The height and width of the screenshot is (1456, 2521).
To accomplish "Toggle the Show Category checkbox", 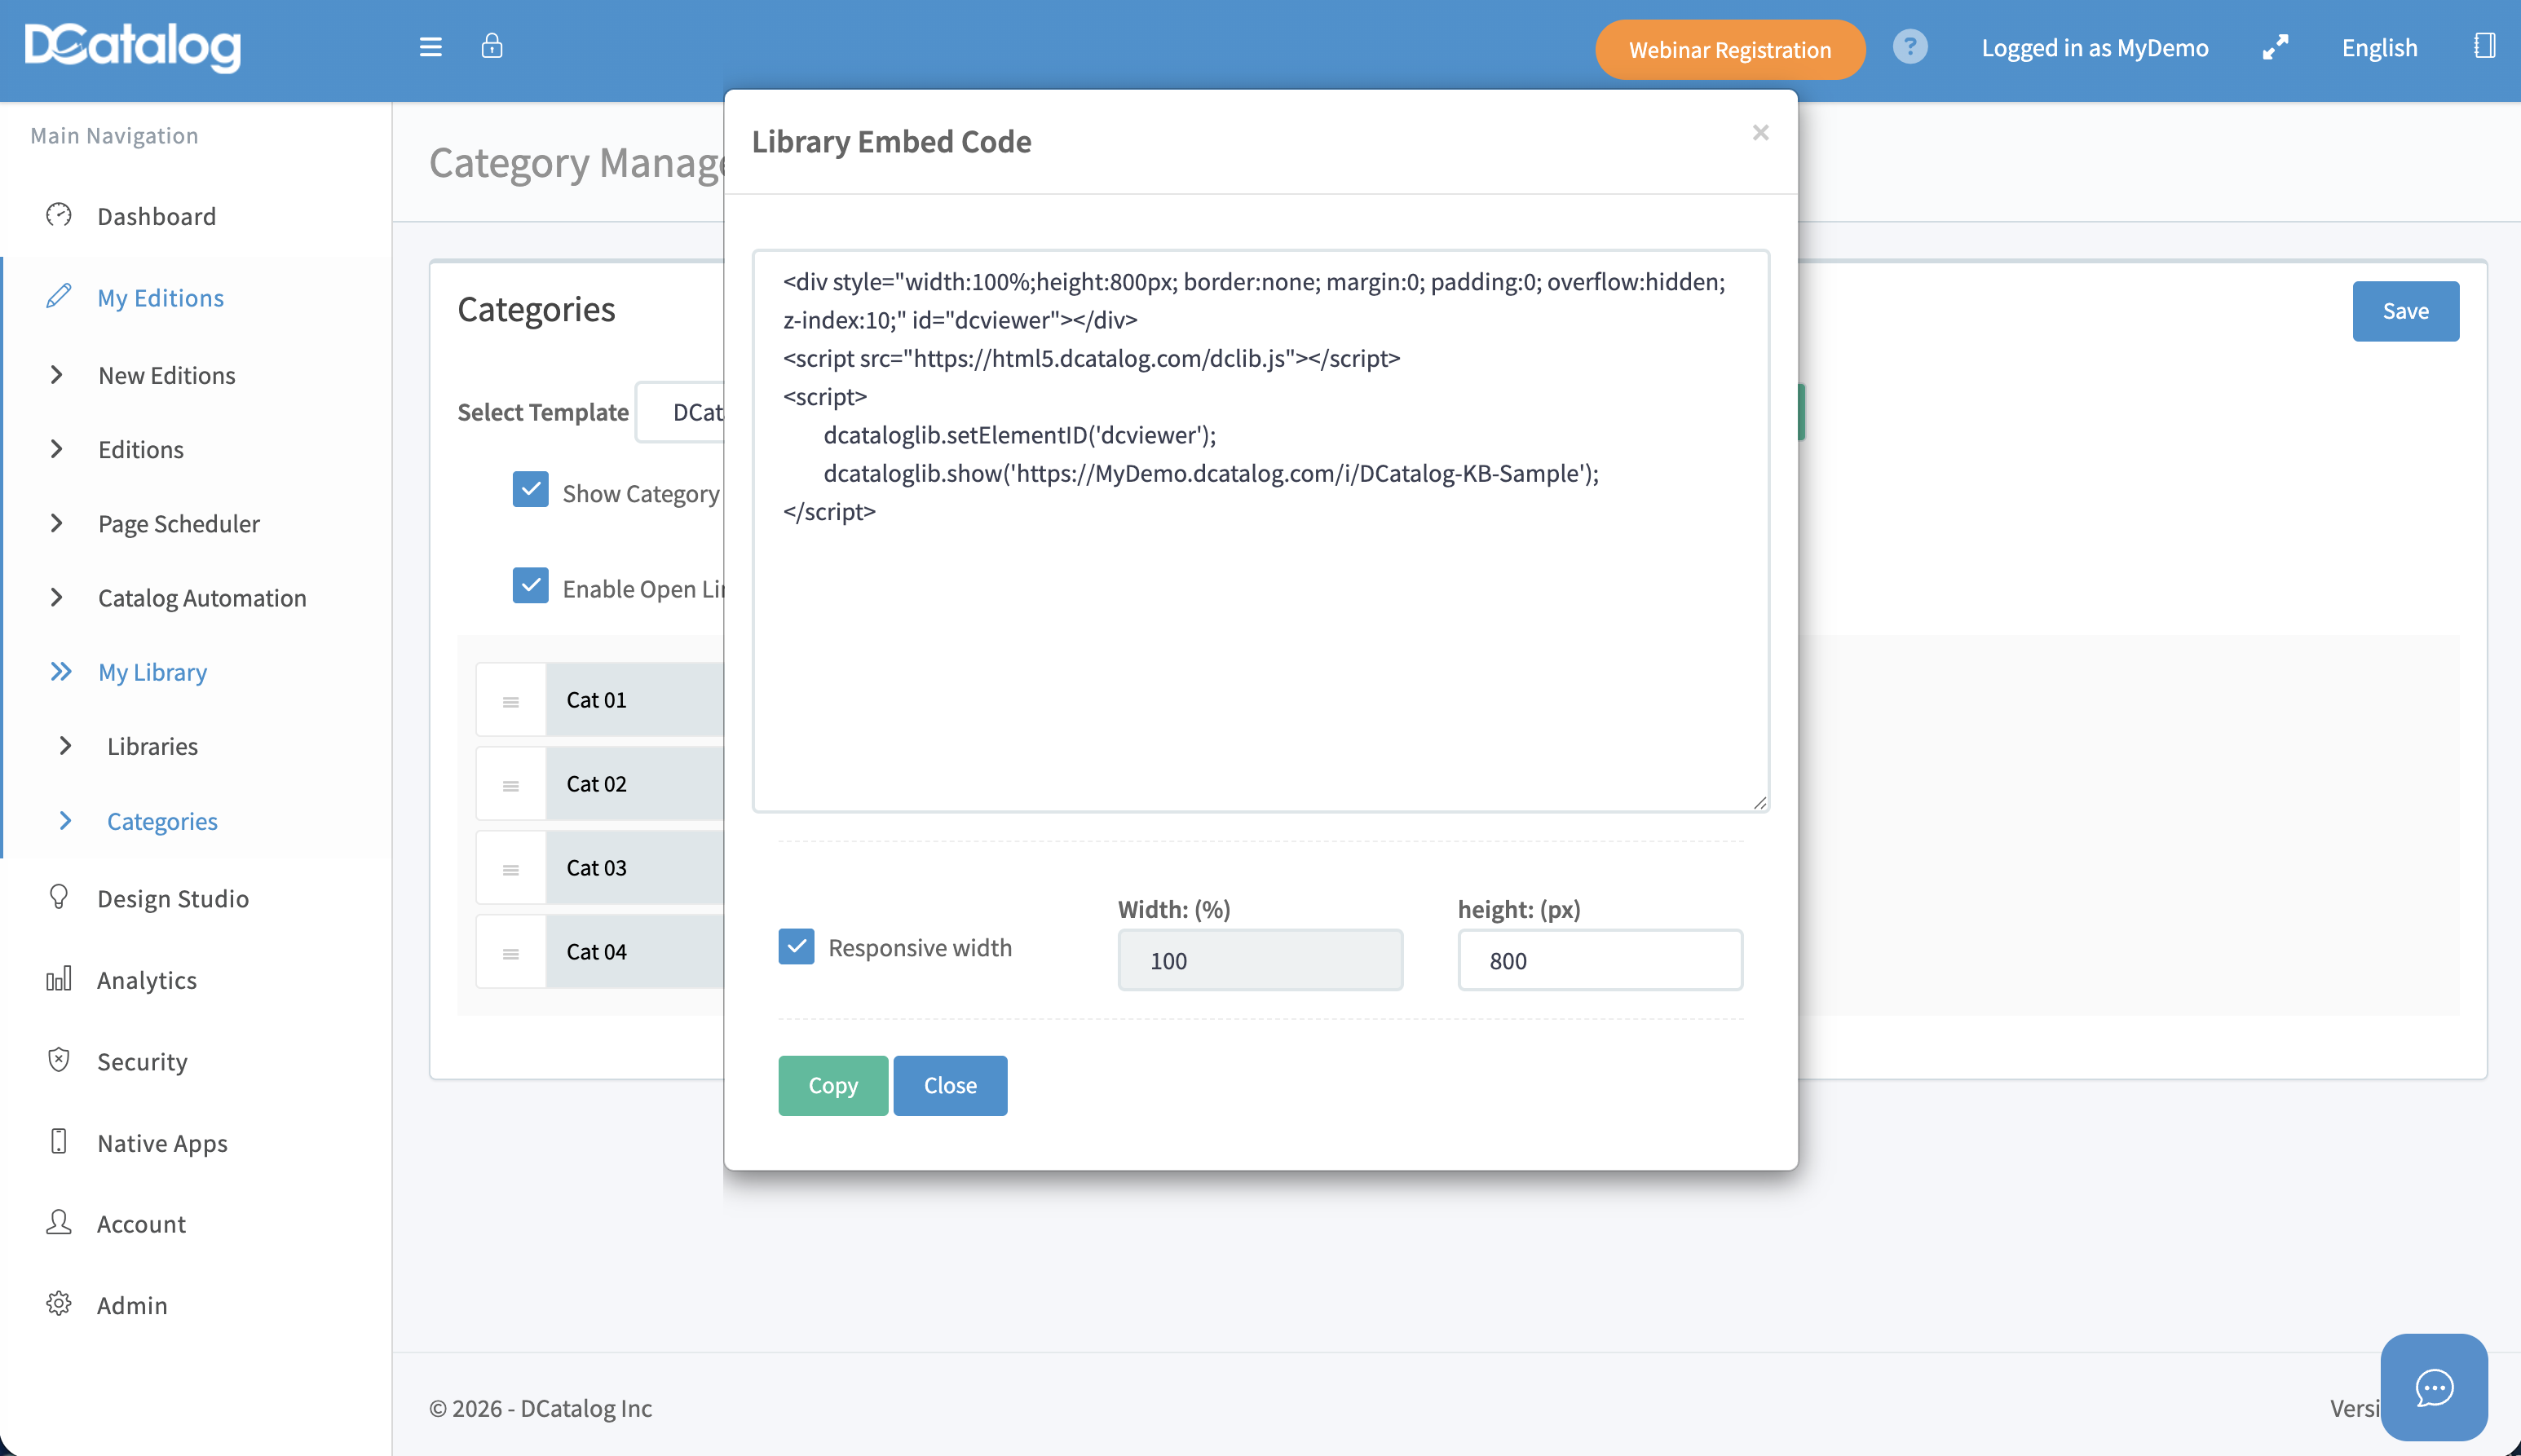I will click(x=530, y=490).
